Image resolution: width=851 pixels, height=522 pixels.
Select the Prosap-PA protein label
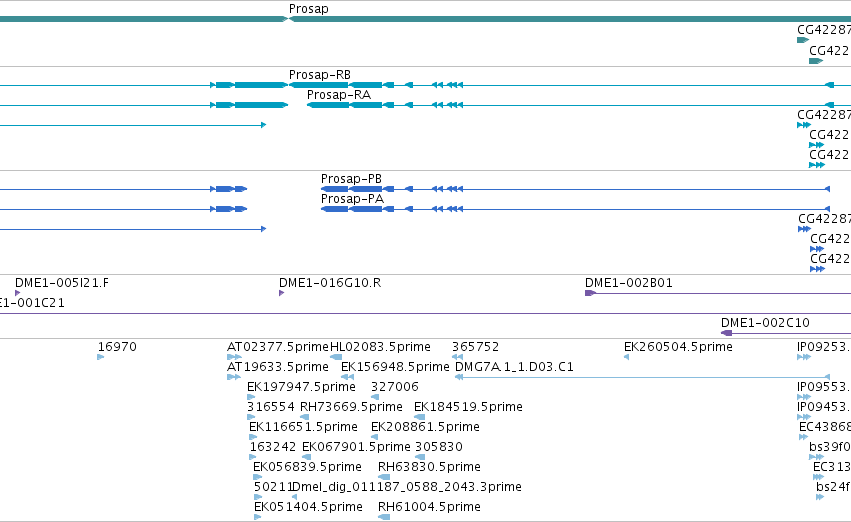click(352, 199)
